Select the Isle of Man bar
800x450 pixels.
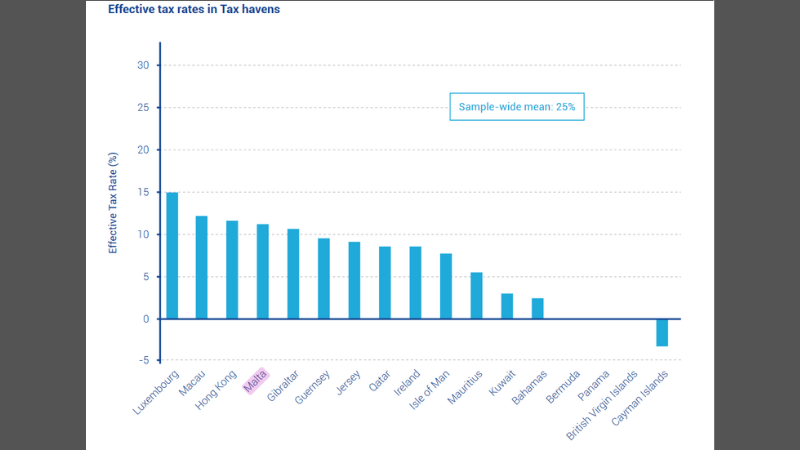[446, 286]
